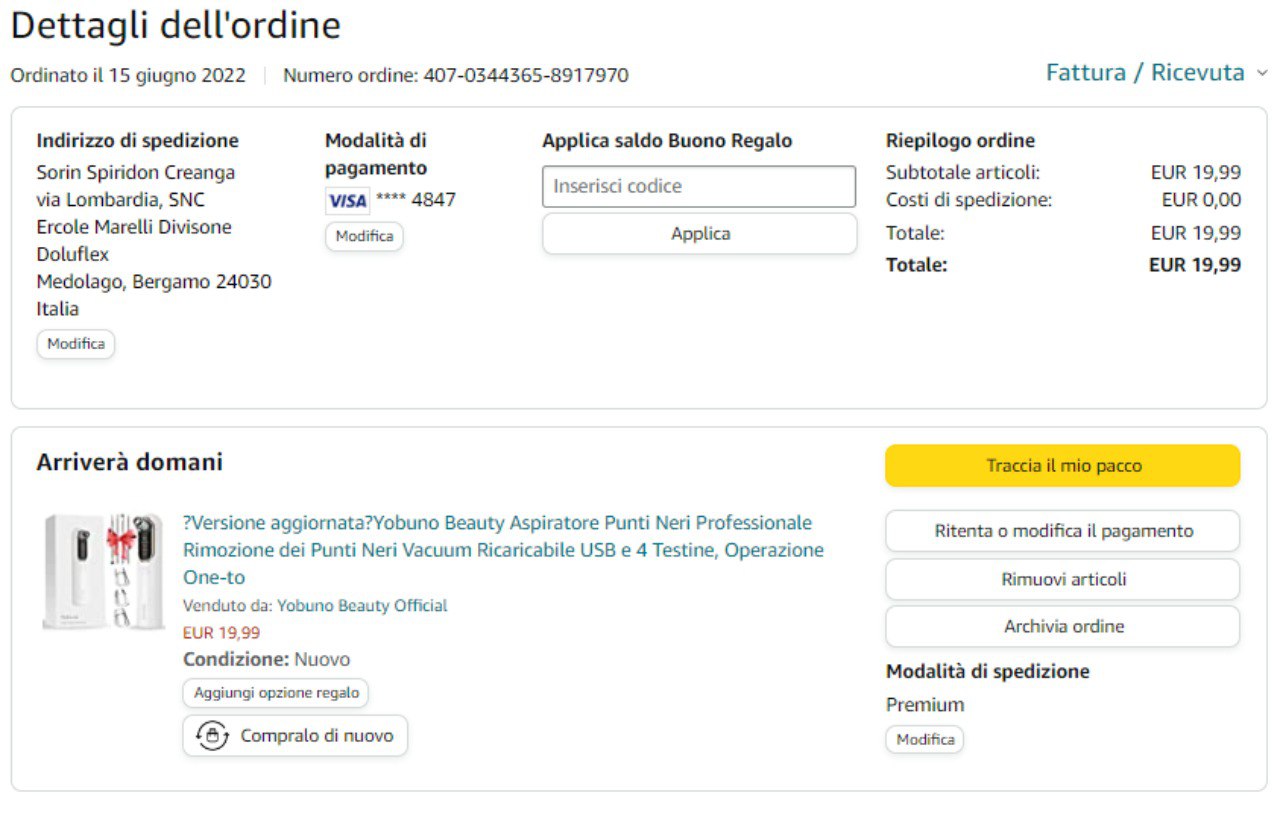Click the Arriverà domani delivery heading
This screenshot has width=1280, height=816.
(x=130, y=462)
